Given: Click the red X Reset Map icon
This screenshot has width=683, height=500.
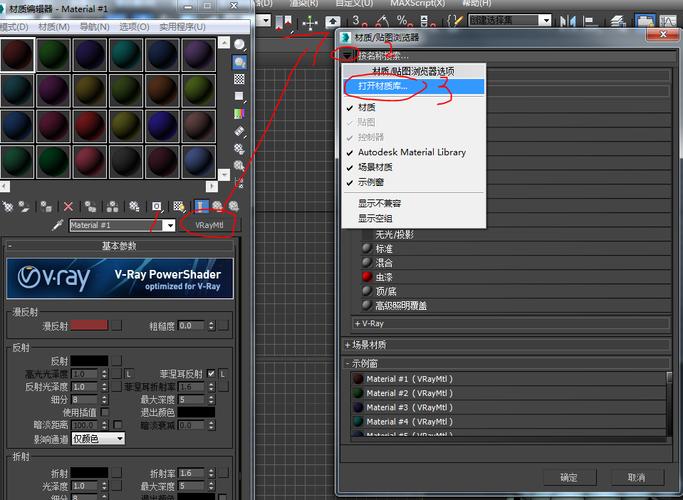Looking at the screenshot, I should click(68, 206).
